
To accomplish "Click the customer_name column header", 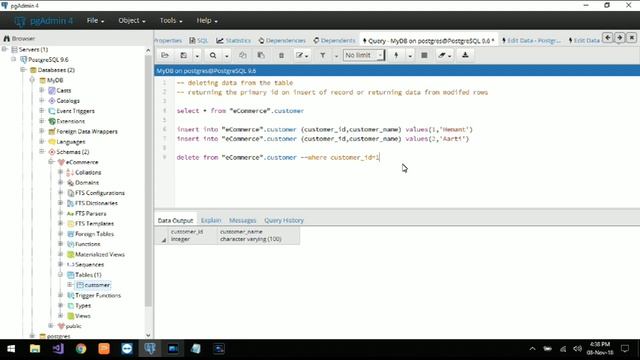I will coord(258,235).
